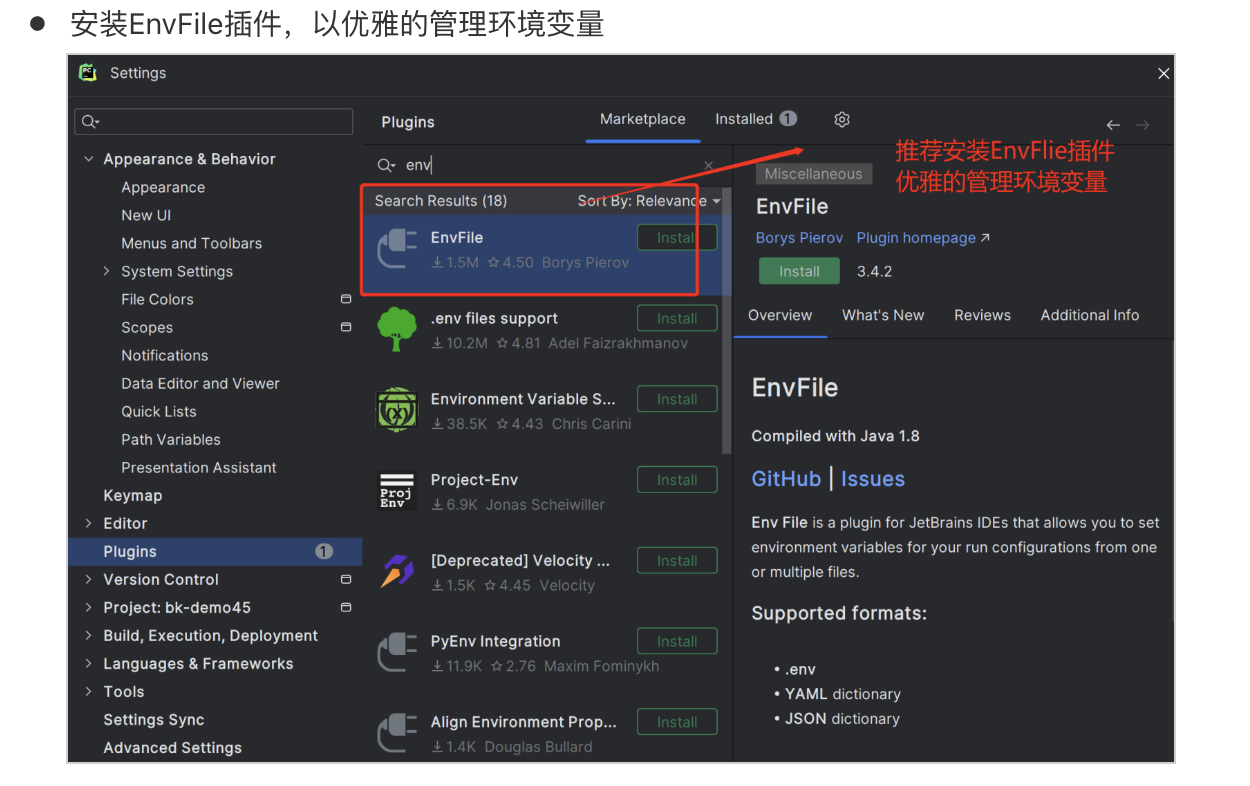Viewport: 1250px width, 786px height.
Task: Click the Deprecated Velocity plugin icon
Action: pos(397,572)
